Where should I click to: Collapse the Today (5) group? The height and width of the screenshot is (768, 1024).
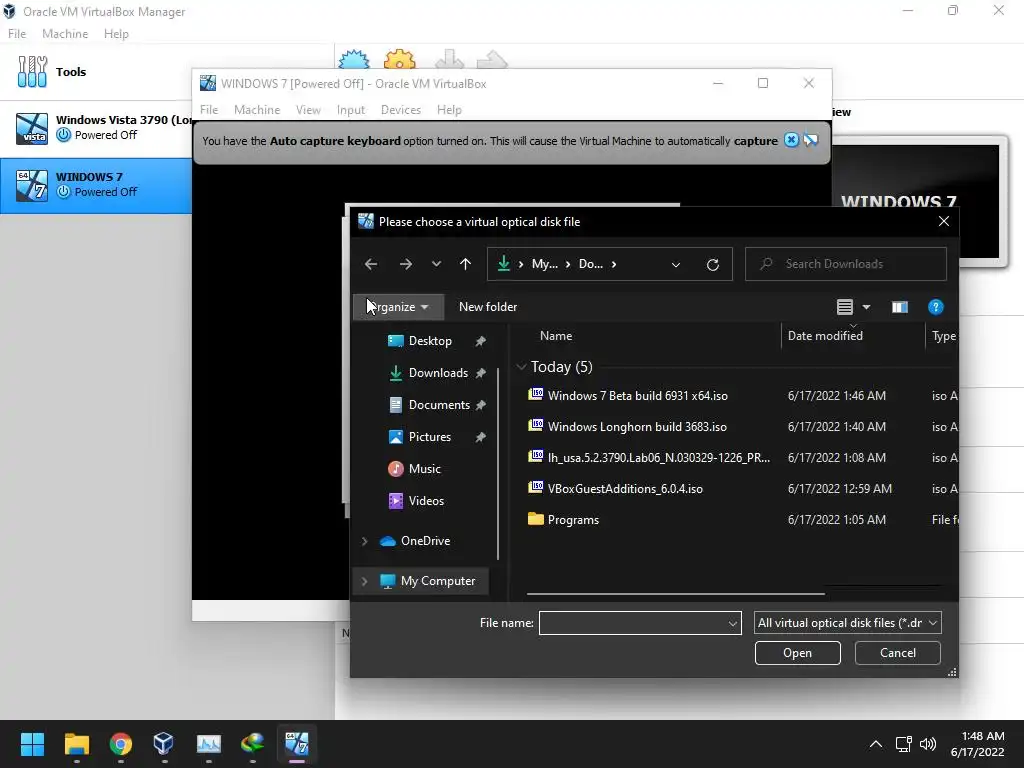521,367
